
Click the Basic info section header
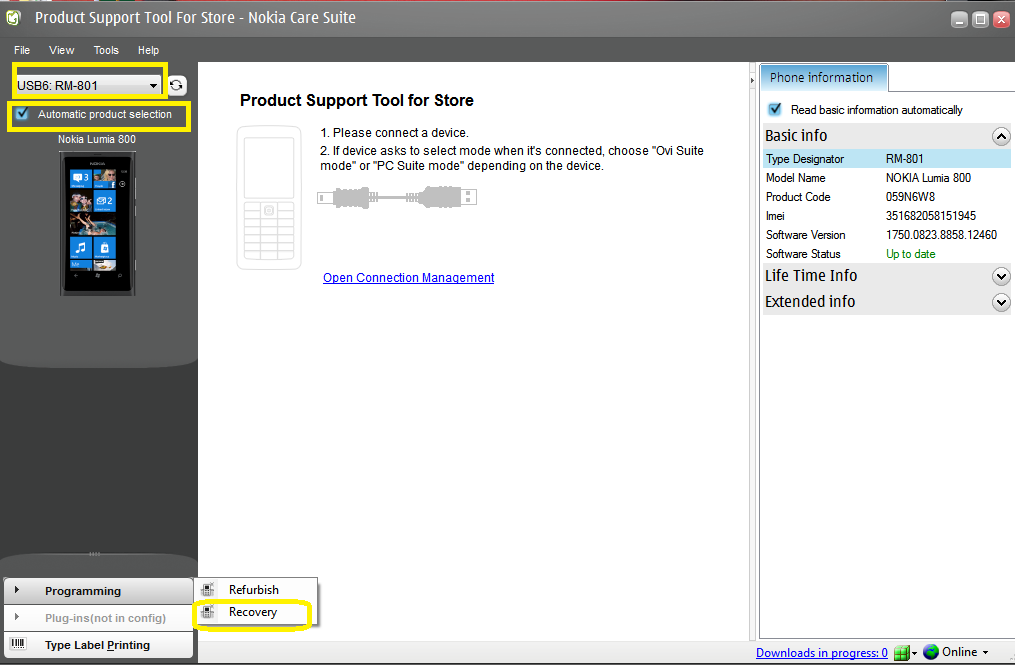click(x=887, y=136)
